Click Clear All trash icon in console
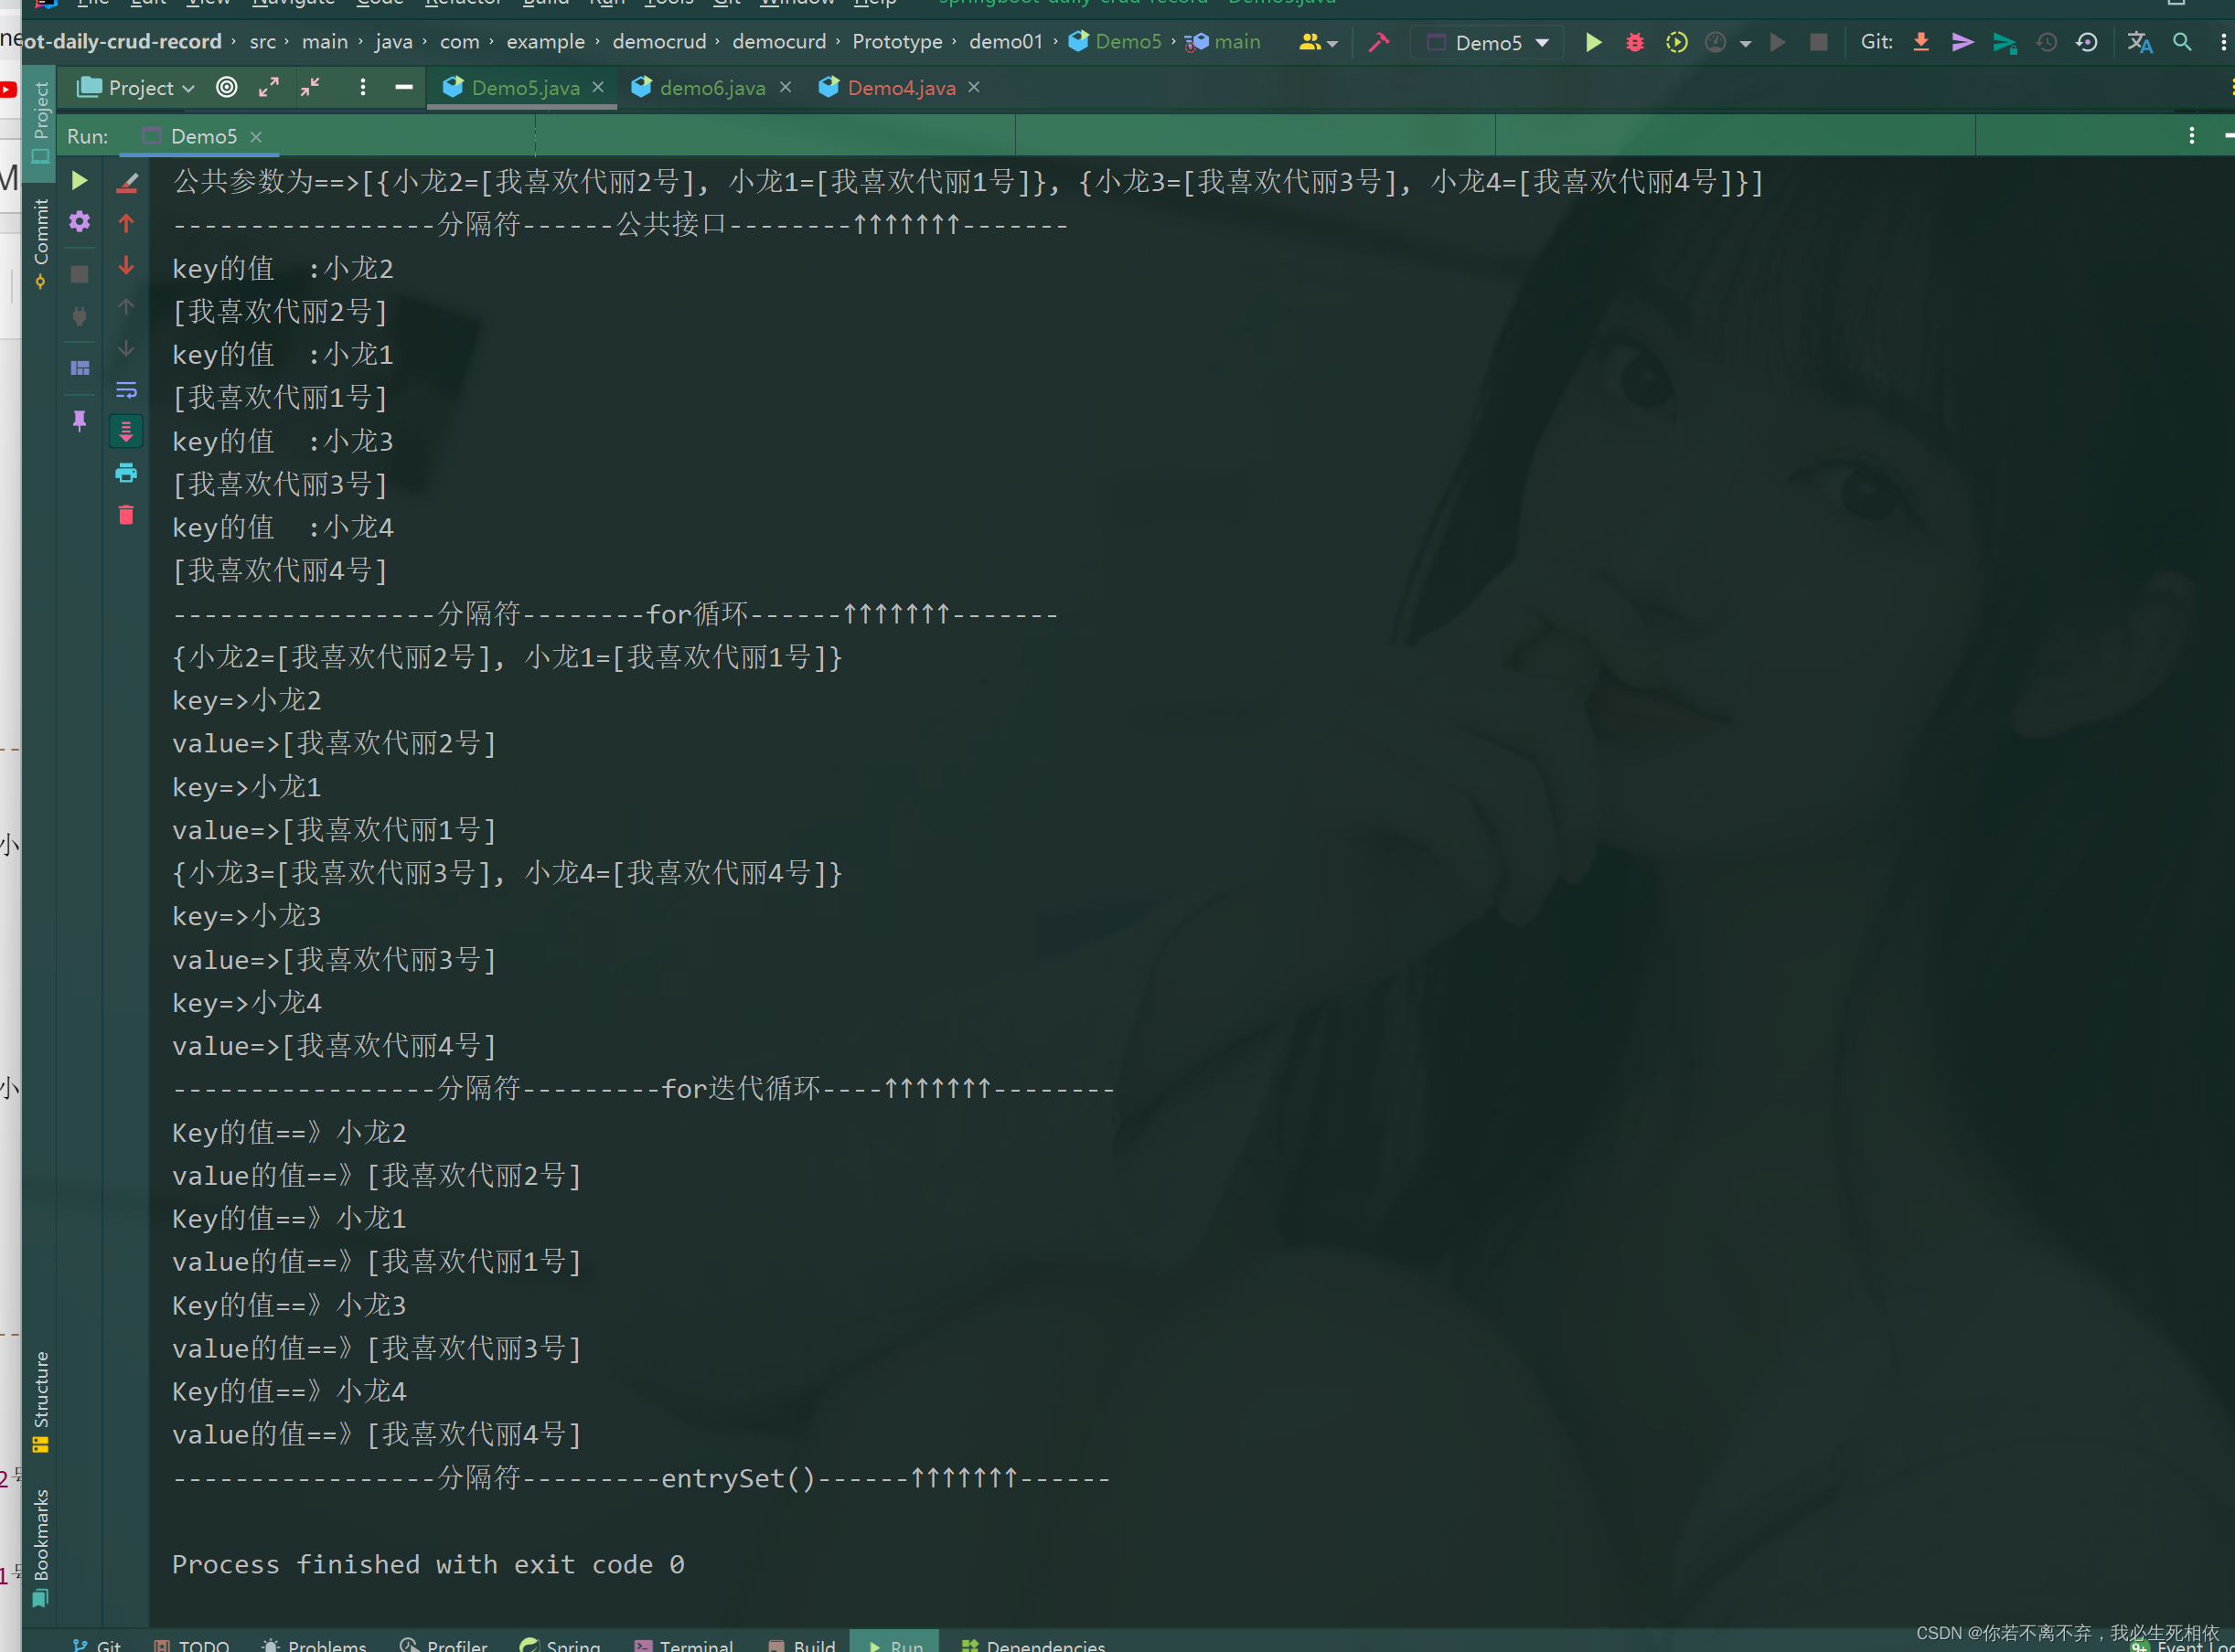The height and width of the screenshot is (1652, 2235). pyautogui.click(x=126, y=515)
